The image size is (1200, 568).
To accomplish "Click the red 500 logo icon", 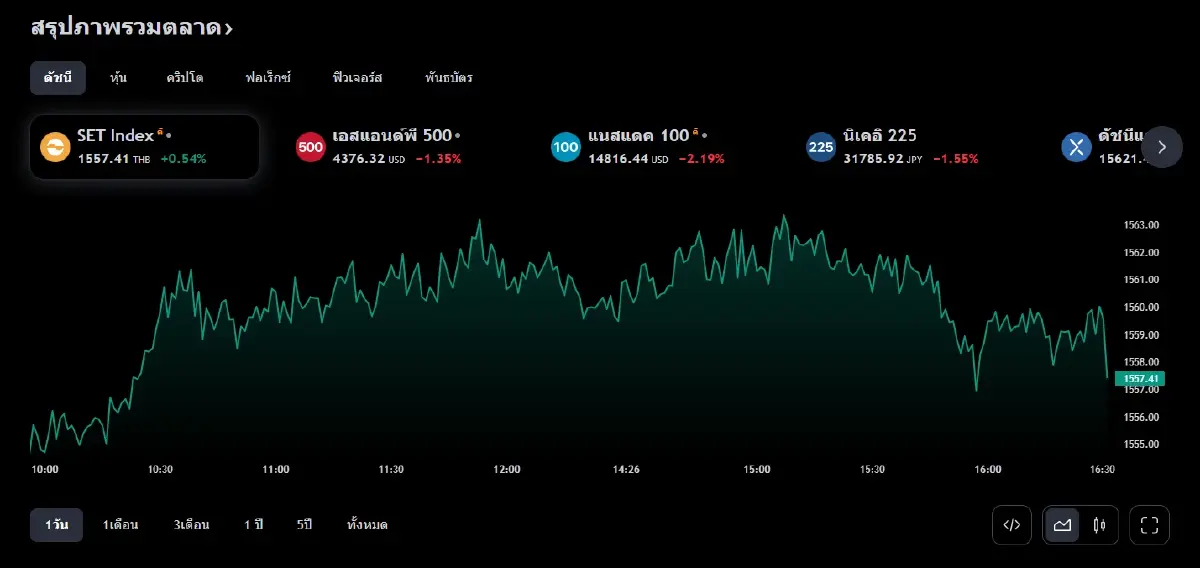I will pos(311,147).
